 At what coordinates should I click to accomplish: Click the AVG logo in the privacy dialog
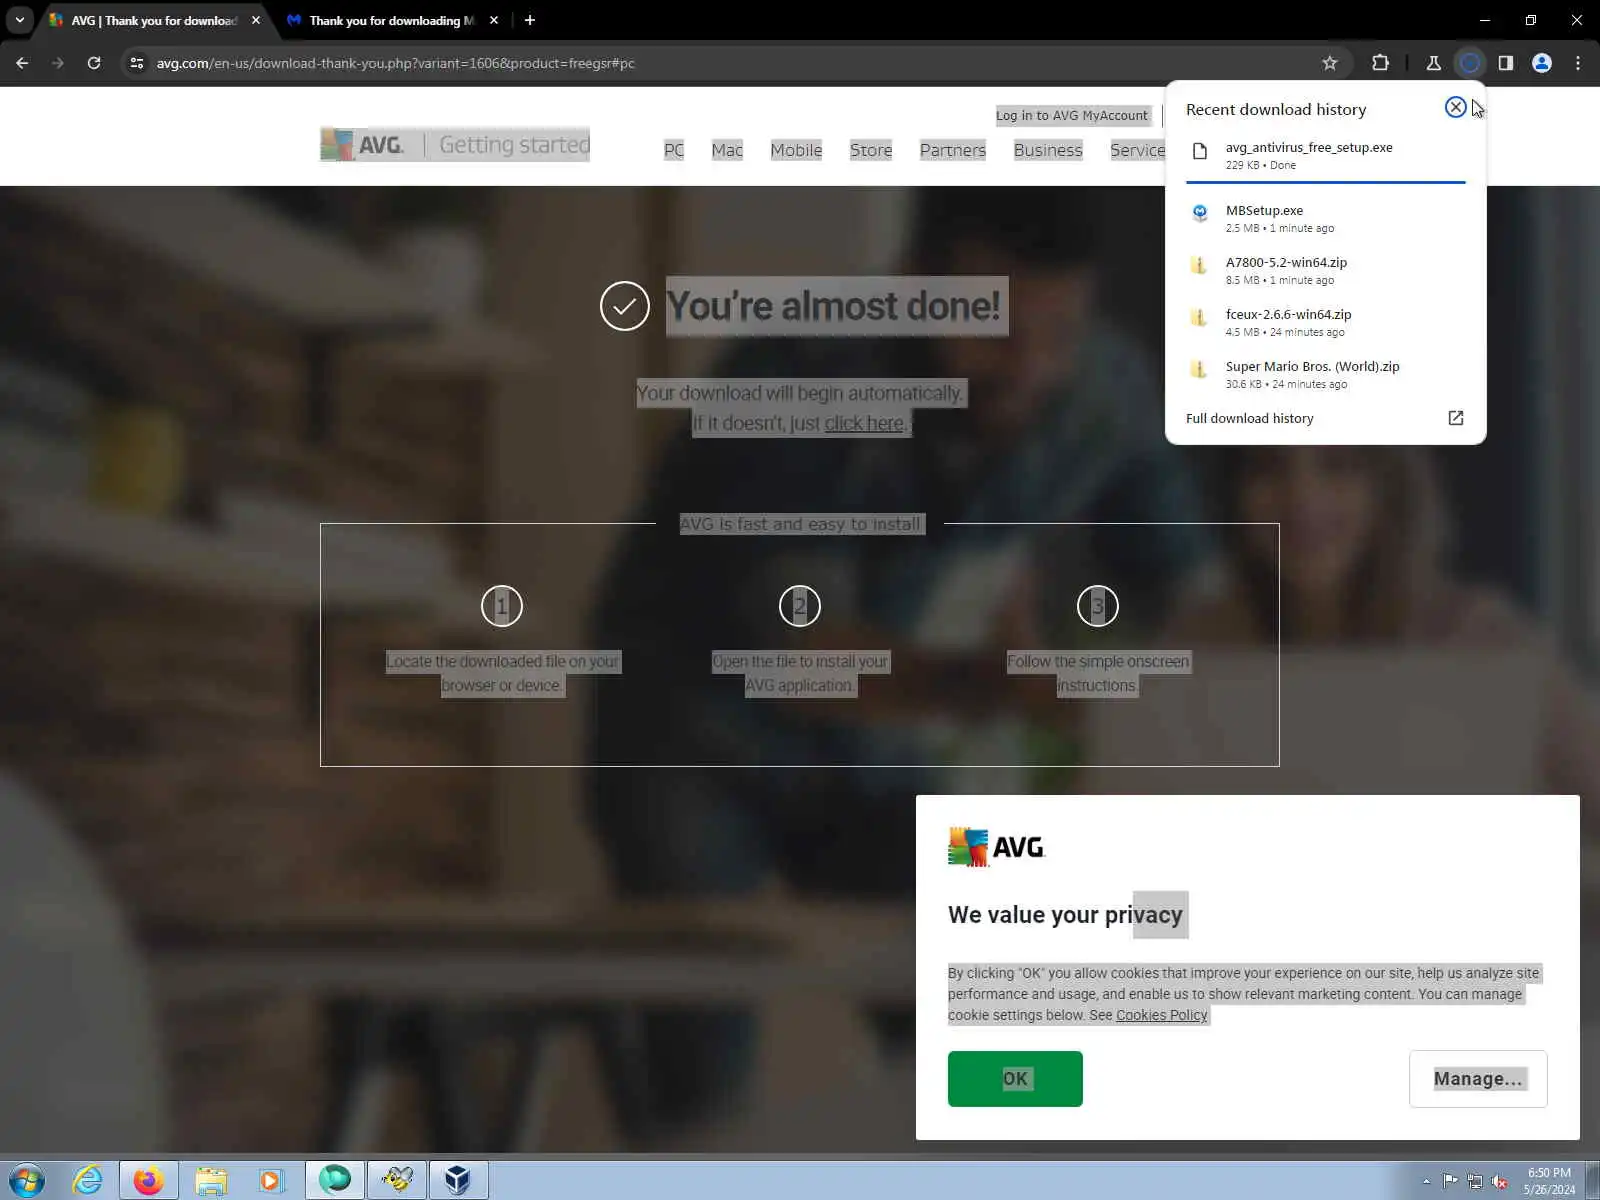point(996,847)
